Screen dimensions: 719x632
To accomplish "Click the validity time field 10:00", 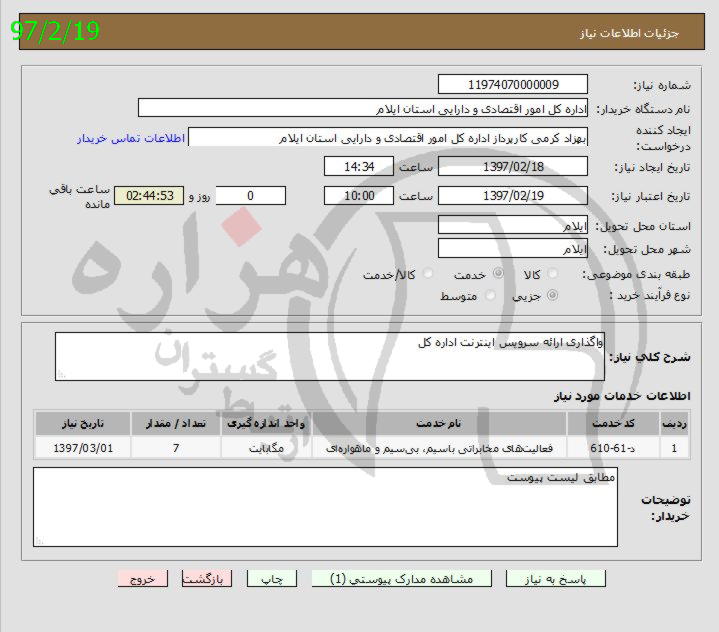I will (359, 196).
